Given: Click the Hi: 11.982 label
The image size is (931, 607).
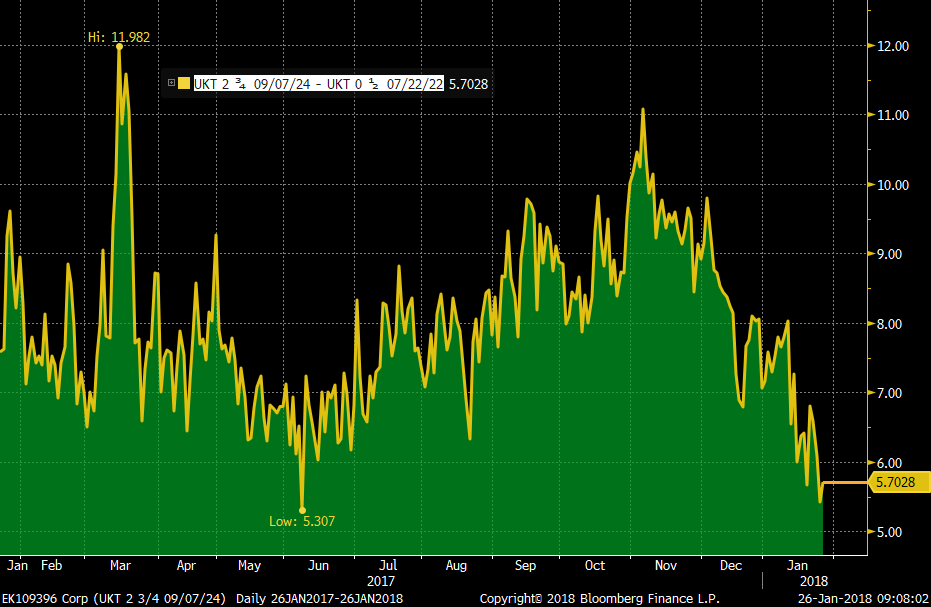Looking at the screenshot, I should [x=119, y=37].
